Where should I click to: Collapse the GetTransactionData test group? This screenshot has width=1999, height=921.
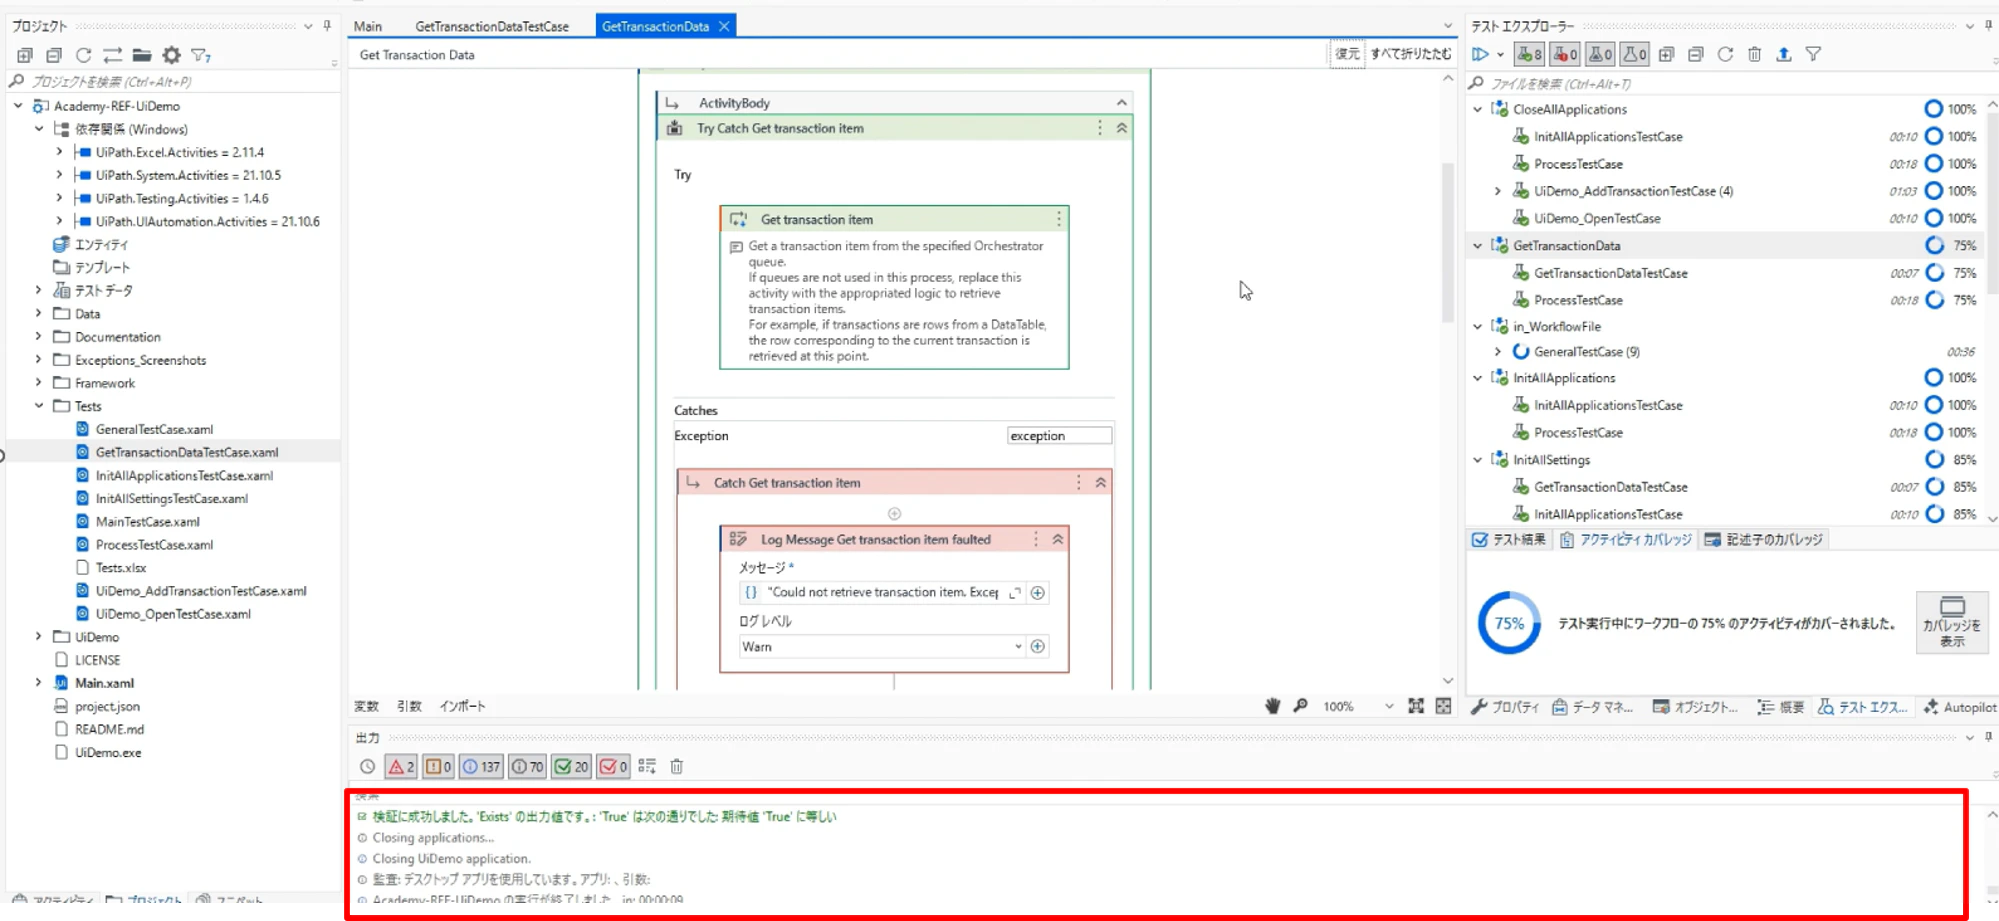click(x=1478, y=246)
